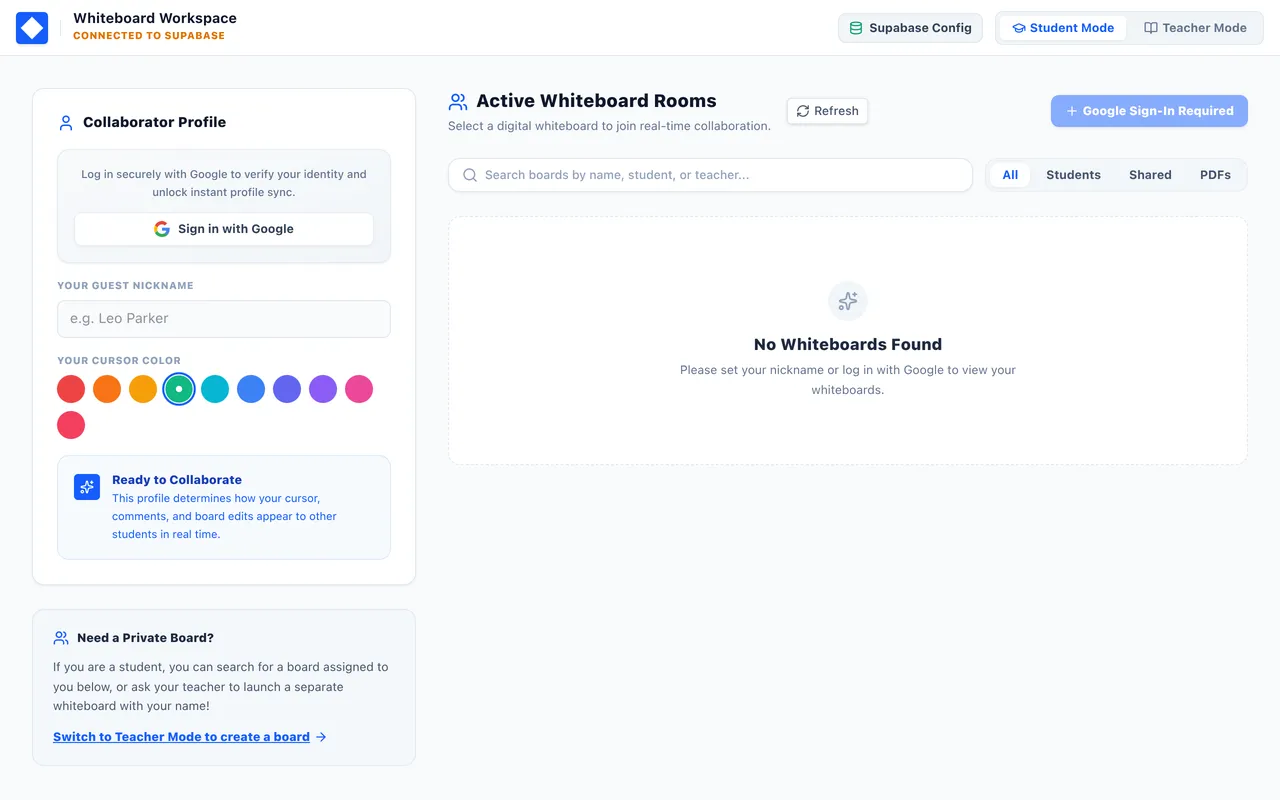
Task: Select the green cursor color
Action: pyautogui.click(x=179, y=389)
